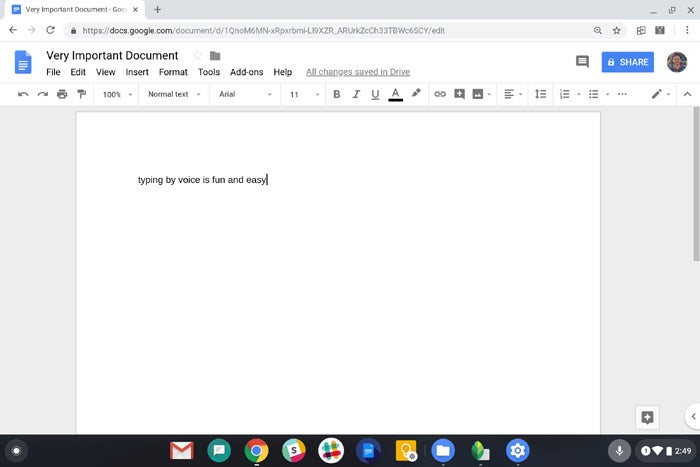Star the Very Important Document
Screen dimensions: 700x467
197,55
